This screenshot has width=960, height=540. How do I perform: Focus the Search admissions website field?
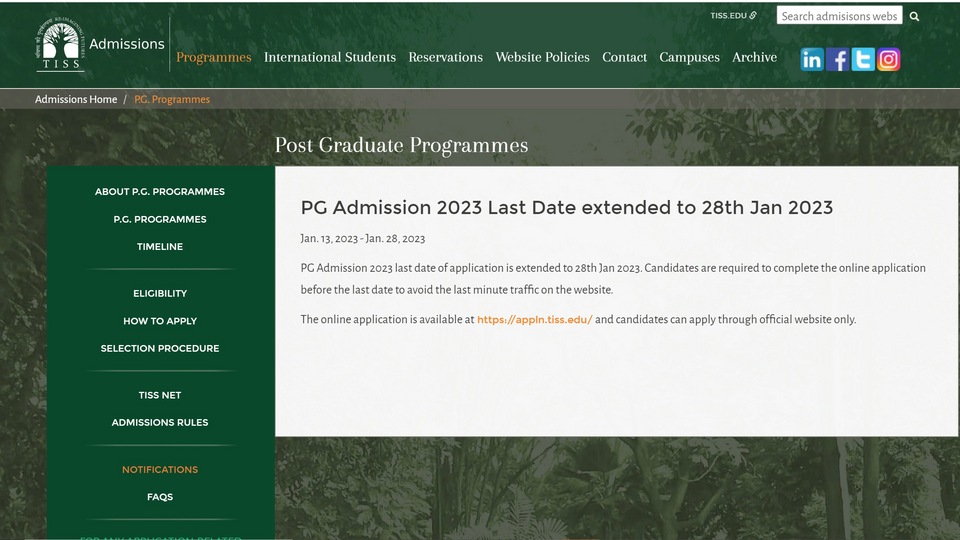tap(839, 16)
